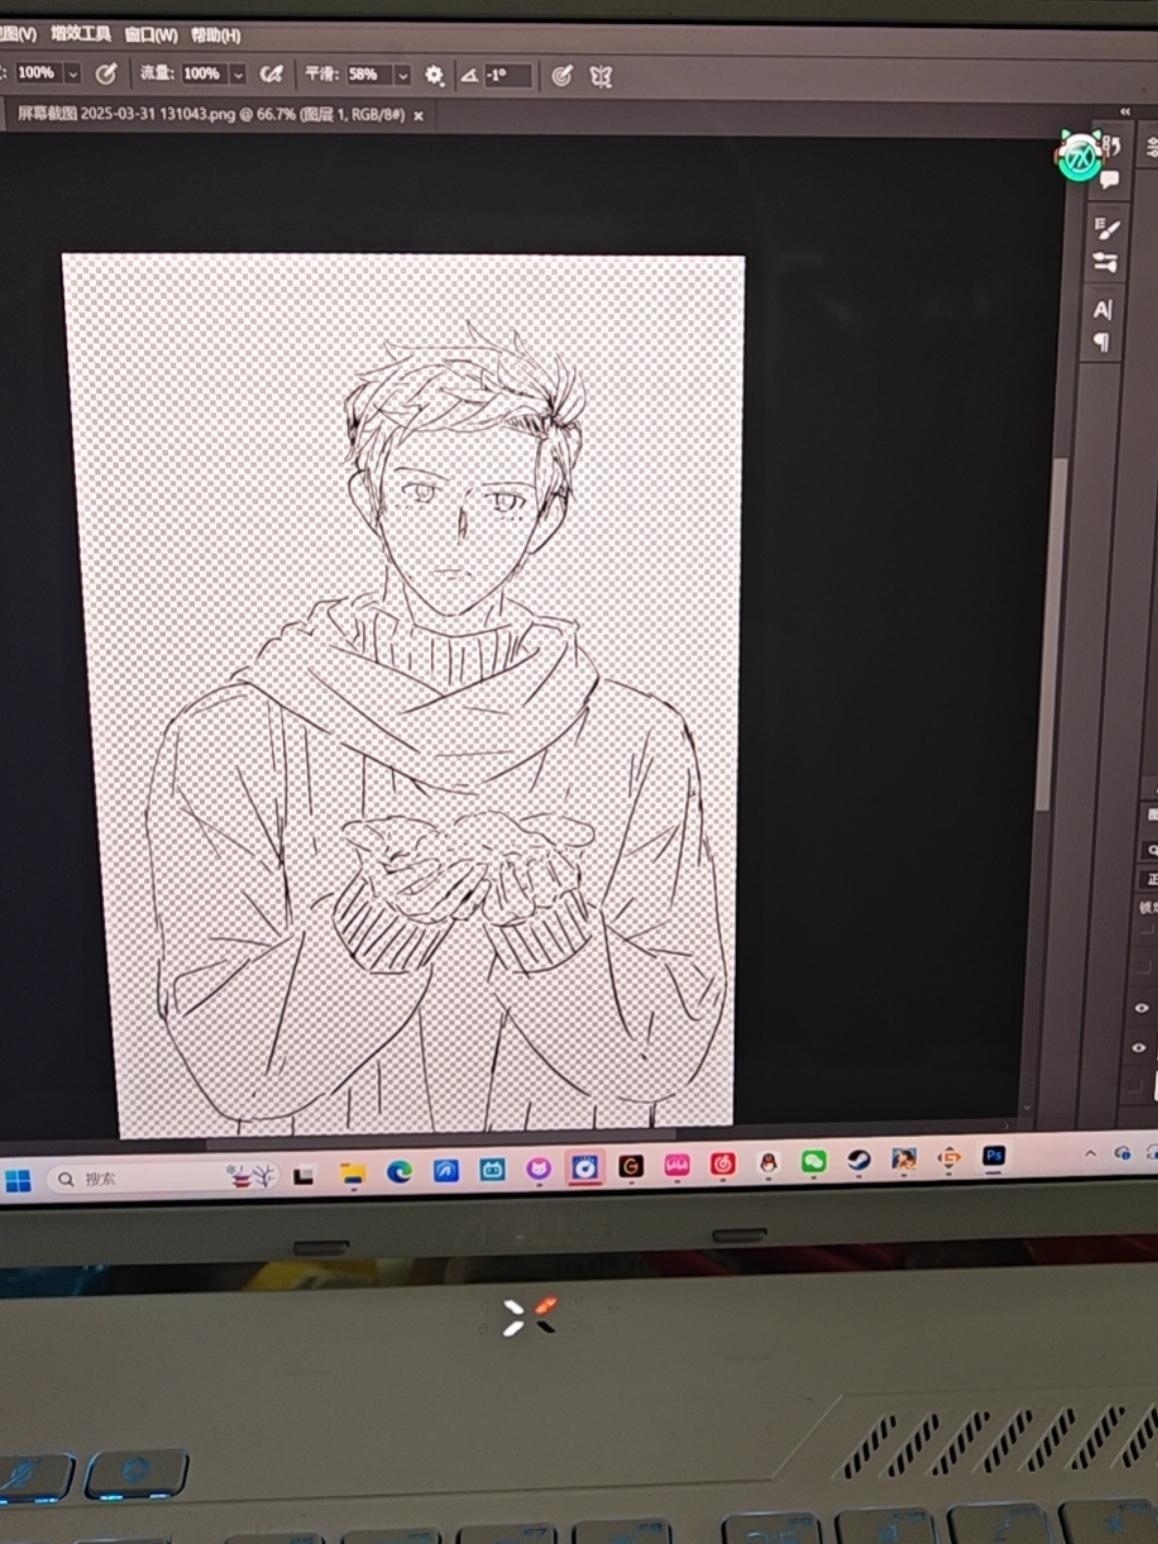Click the butterfly symmetry paint icon
The image size is (1158, 1544).
[600, 76]
